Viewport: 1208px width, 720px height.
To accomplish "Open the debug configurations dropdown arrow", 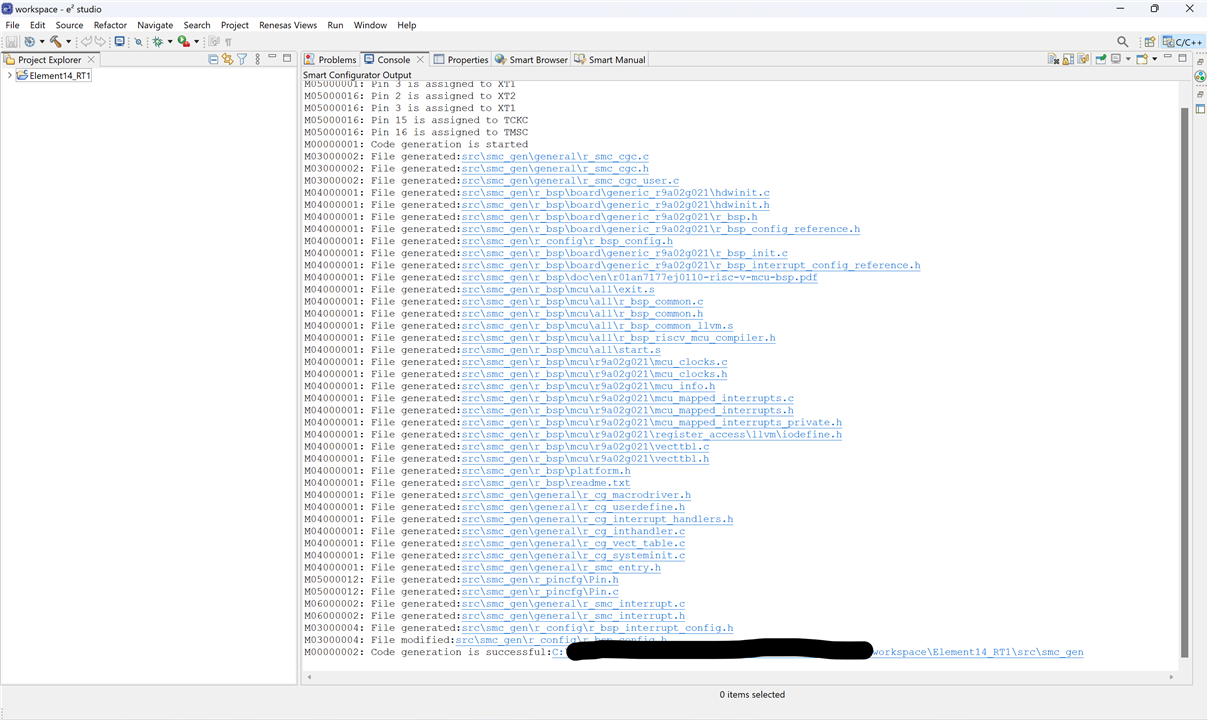I will point(169,42).
